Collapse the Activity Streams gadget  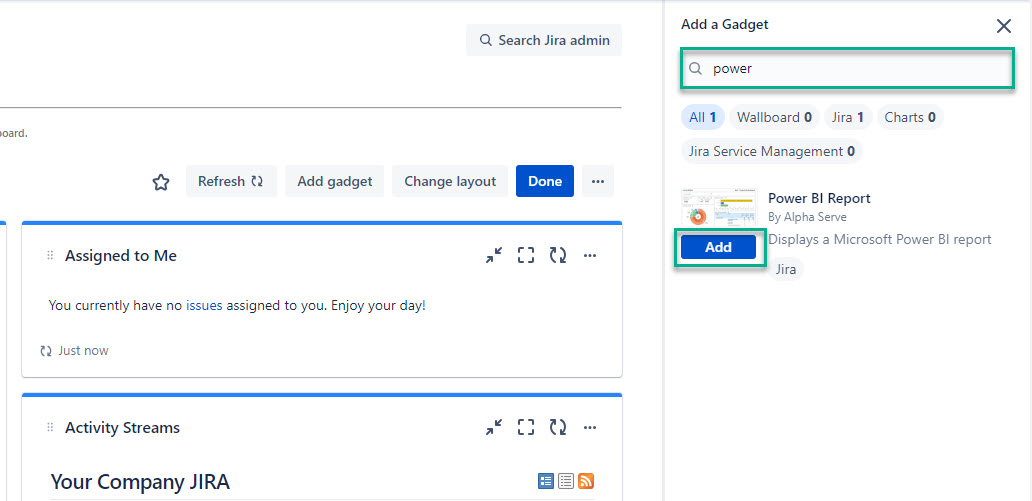pyautogui.click(x=494, y=428)
